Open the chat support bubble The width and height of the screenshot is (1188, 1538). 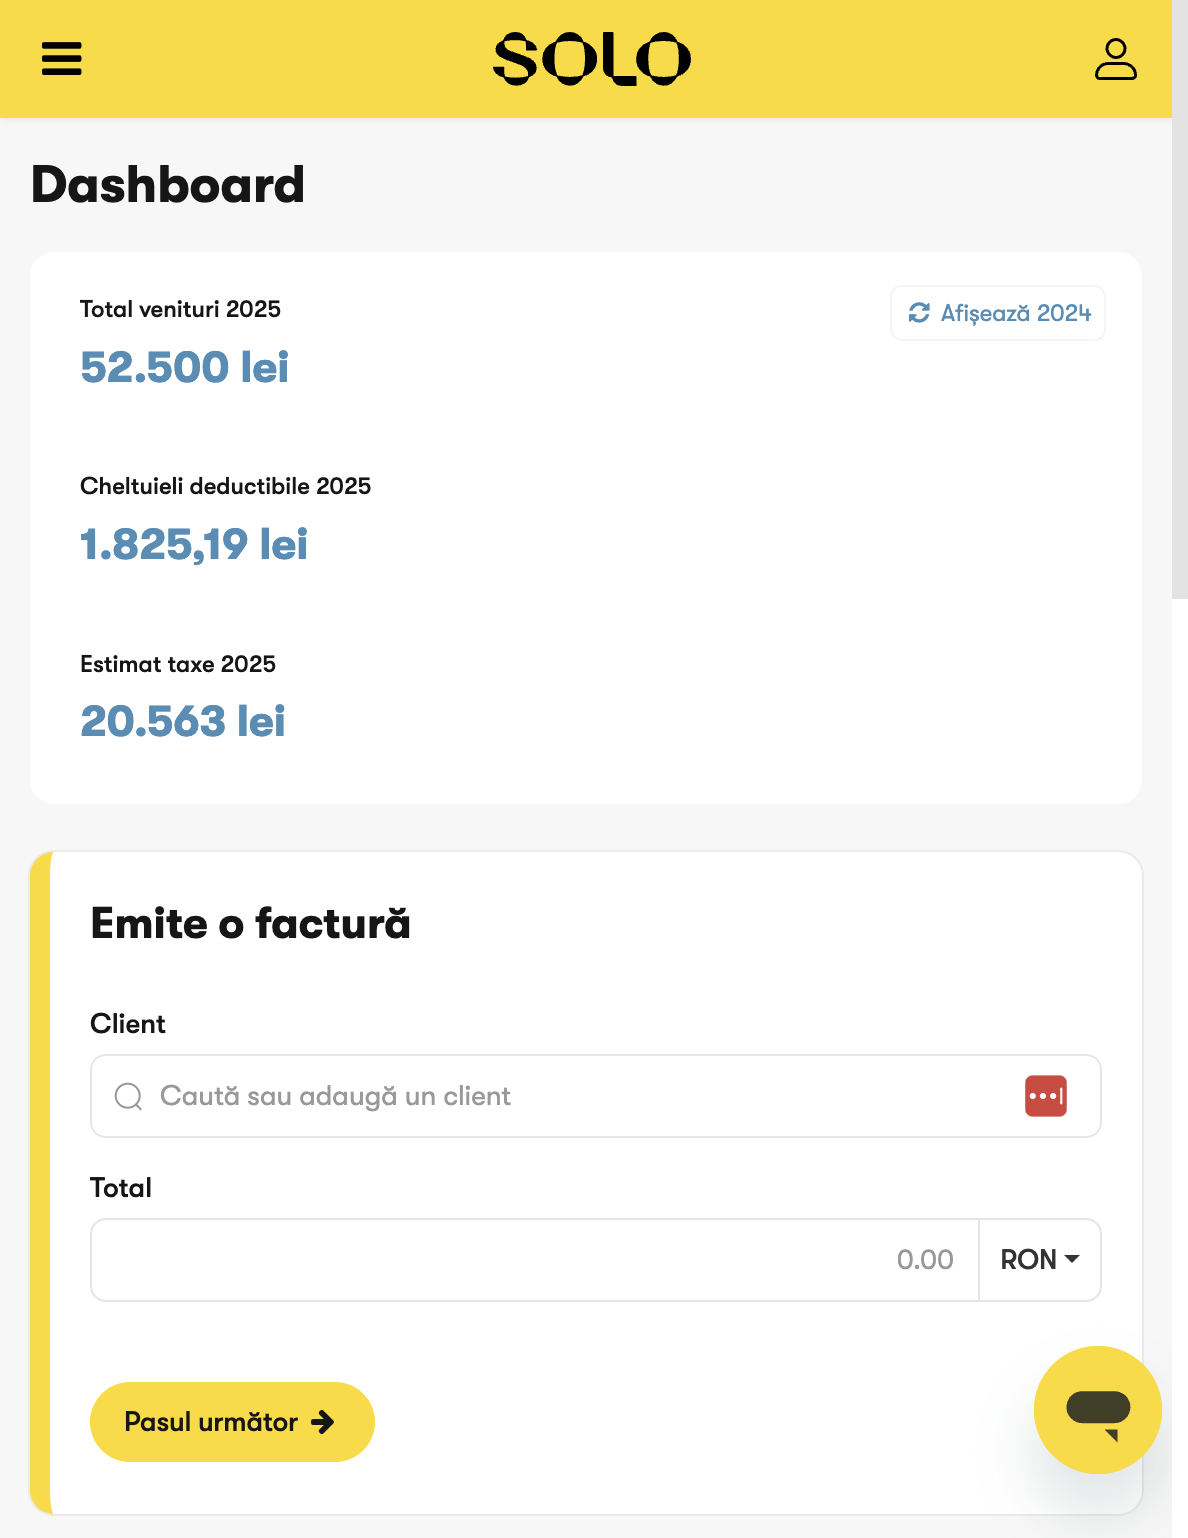point(1097,1409)
